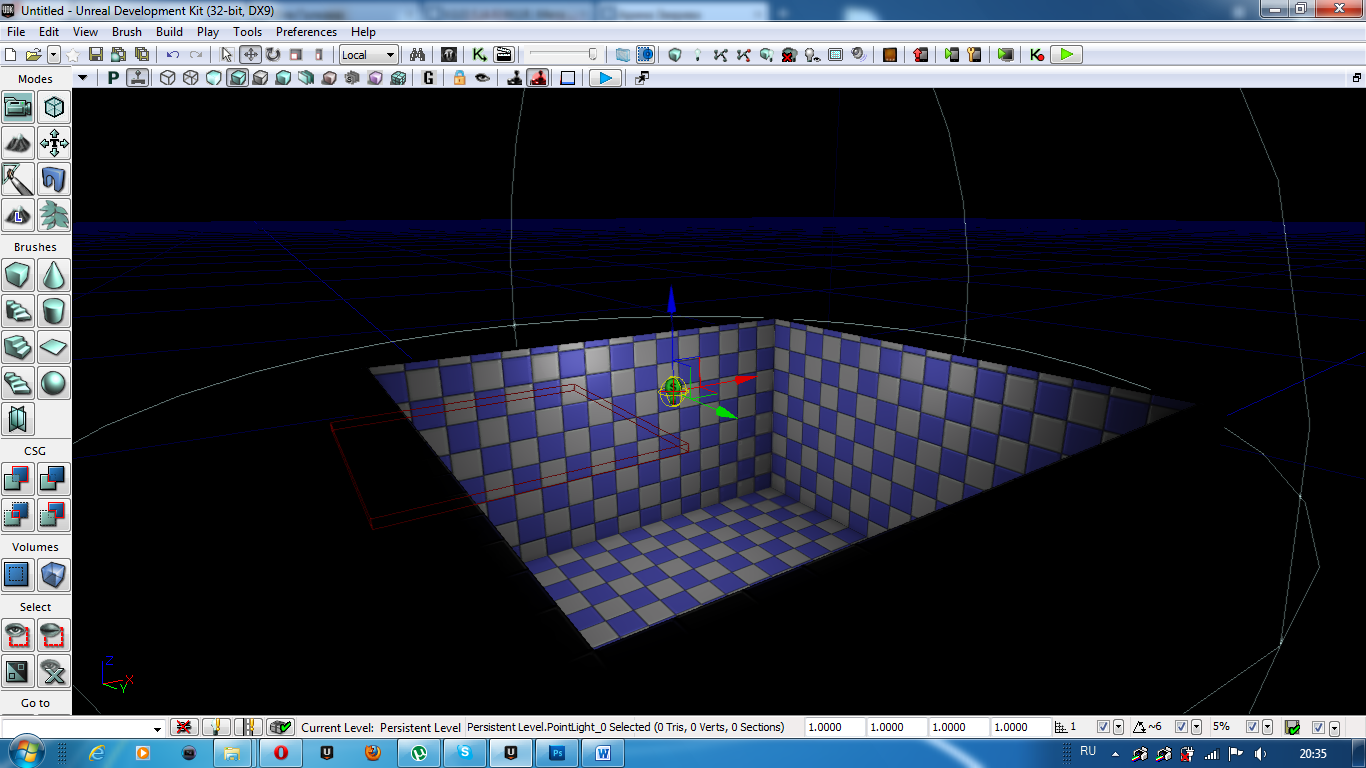The image size is (1366, 768).
Task: Adjust the far clipping plane slider
Action: pyautogui.click(x=564, y=55)
